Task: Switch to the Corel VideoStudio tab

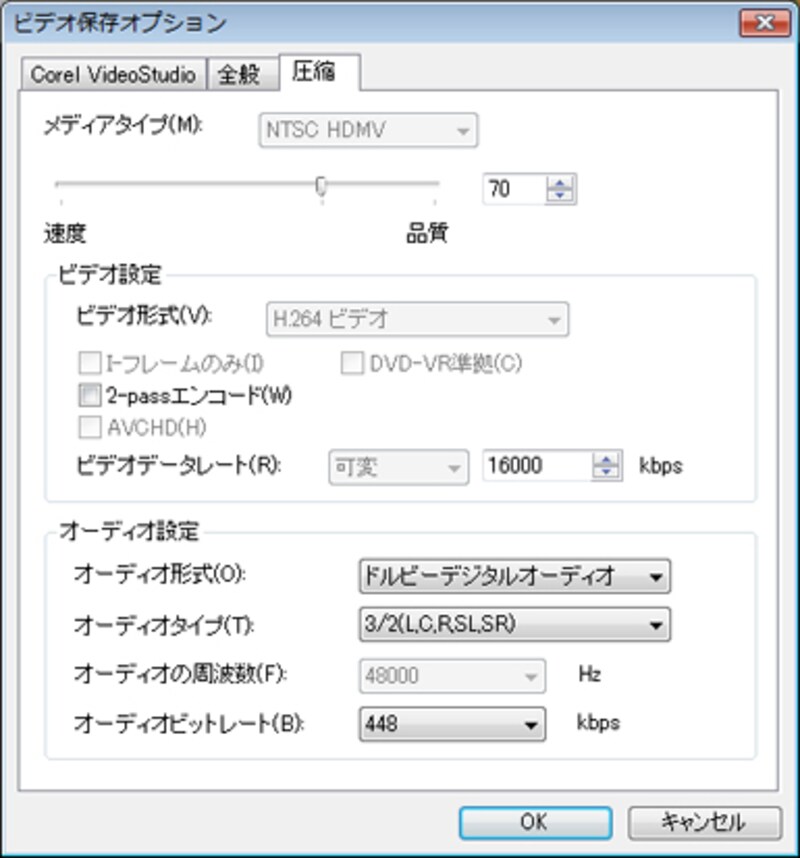Action: [113, 74]
